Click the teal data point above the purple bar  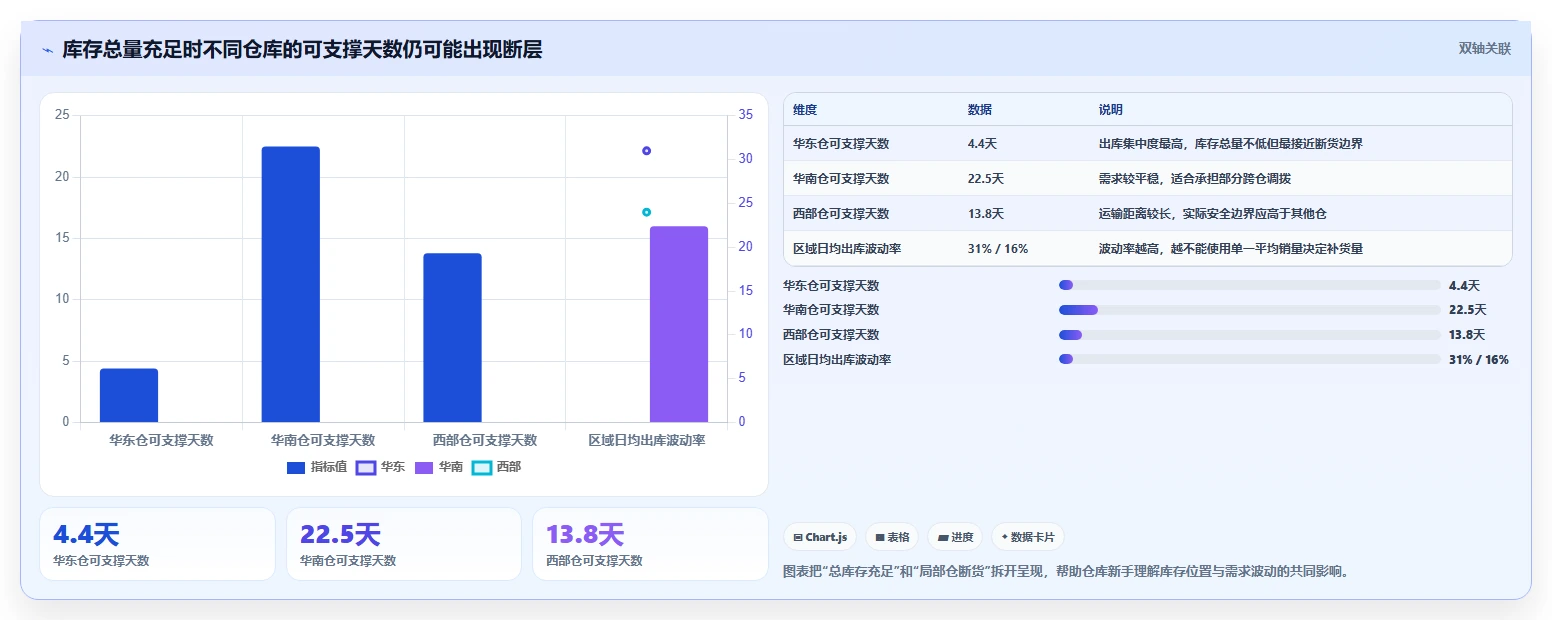click(646, 212)
